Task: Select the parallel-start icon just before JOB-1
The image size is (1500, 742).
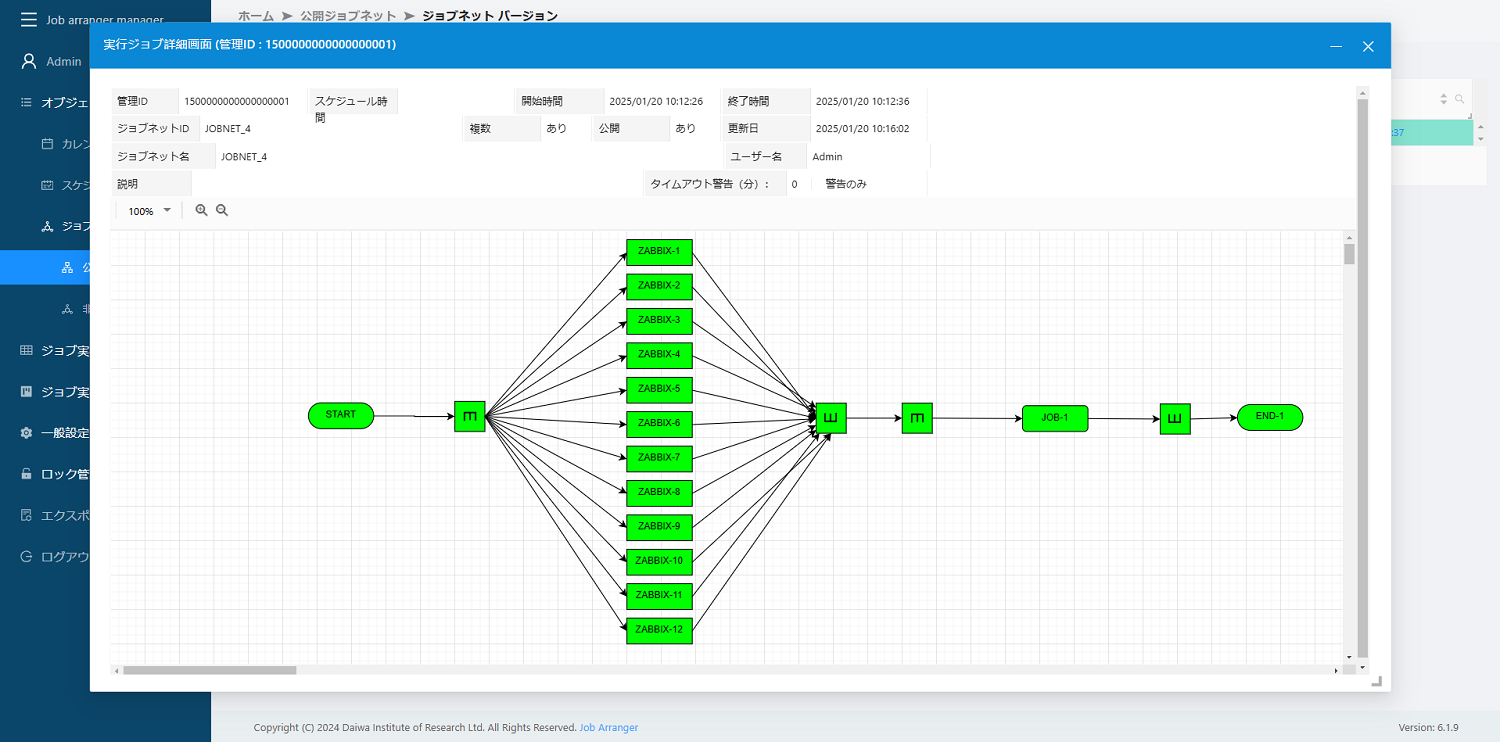Action: tap(917, 418)
